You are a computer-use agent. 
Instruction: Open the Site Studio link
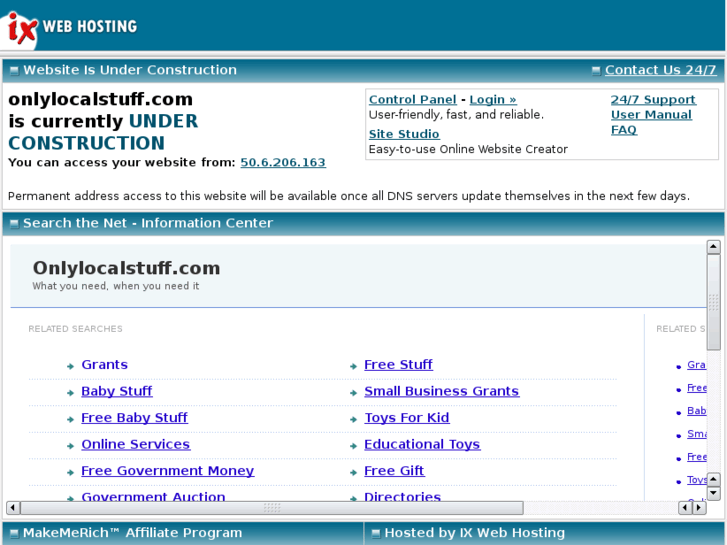[404, 134]
